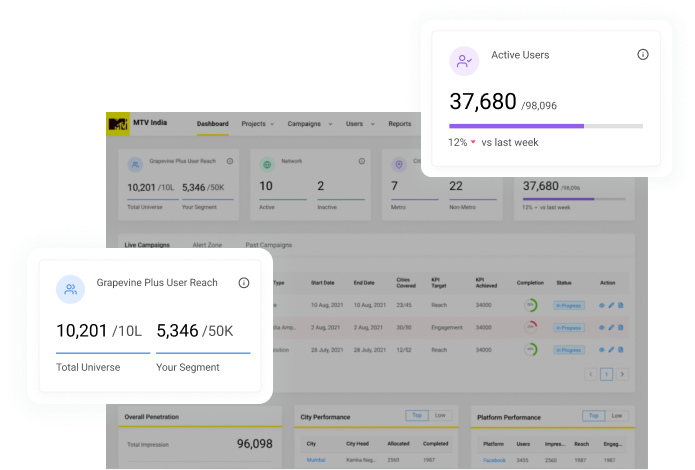Viewport: 695px width, 470px height.
Task: Click the Network card info icon
Action: tap(362, 161)
